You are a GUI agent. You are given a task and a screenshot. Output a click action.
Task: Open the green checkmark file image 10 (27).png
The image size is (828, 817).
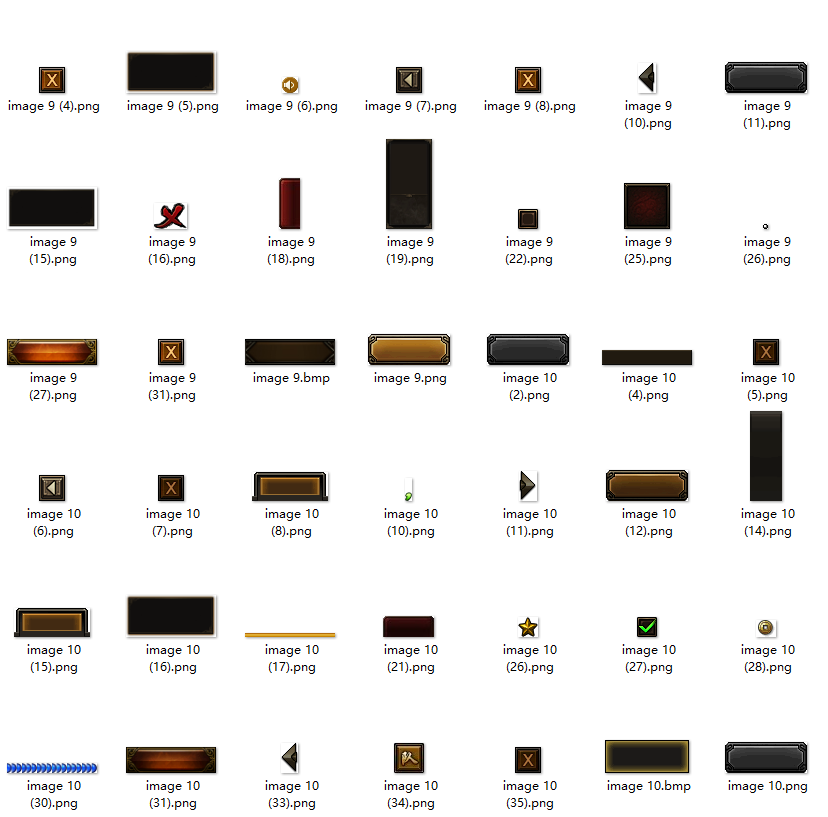[x=647, y=627]
